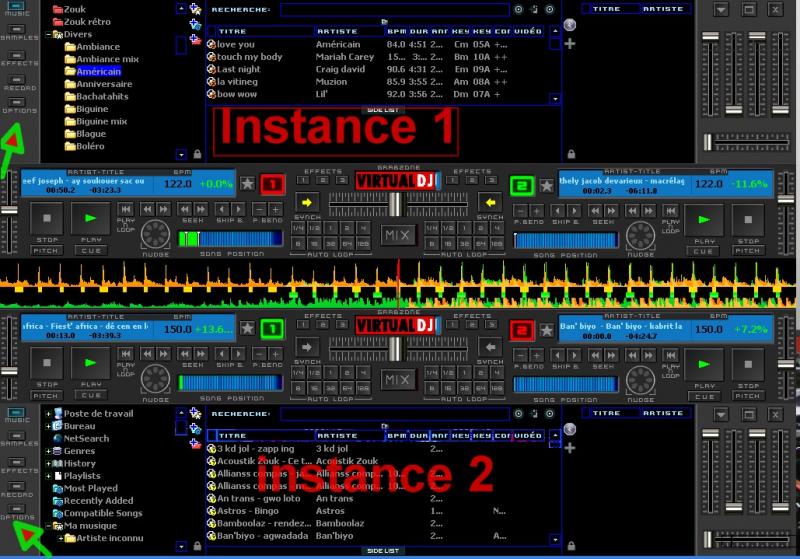Viewport: 800px width, 559px height.
Task: Click Instance 1 deck 2 Play button
Action: (704, 220)
